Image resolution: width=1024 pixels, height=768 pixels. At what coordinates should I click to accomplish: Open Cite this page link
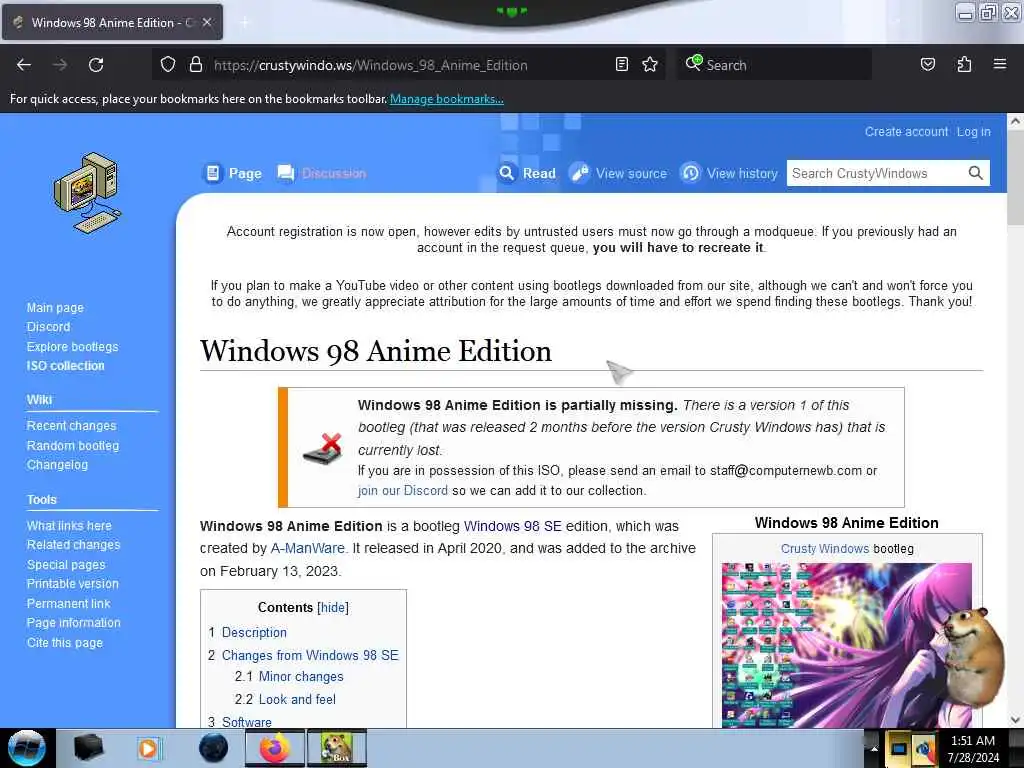coord(65,643)
